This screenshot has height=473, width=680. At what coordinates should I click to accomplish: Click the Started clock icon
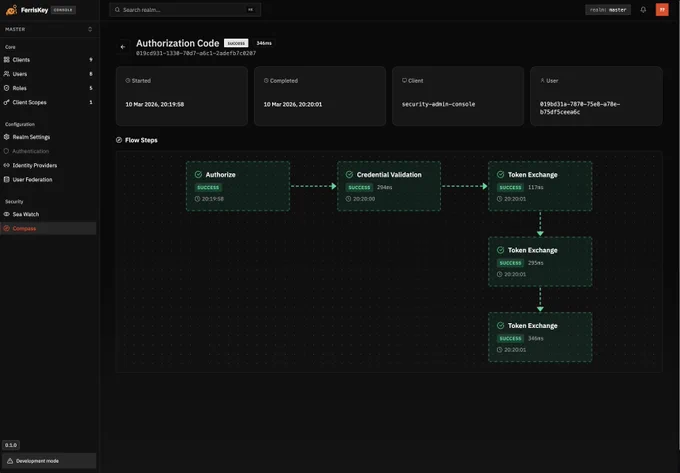tap(128, 81)
